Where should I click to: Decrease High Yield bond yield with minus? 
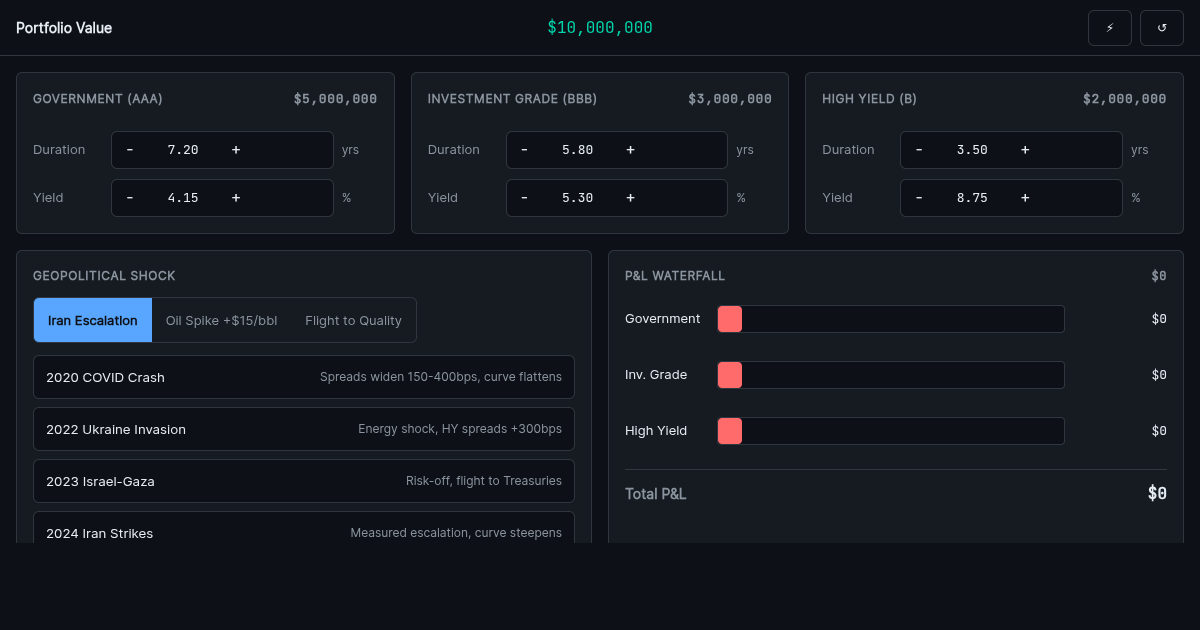click(919, 198)
